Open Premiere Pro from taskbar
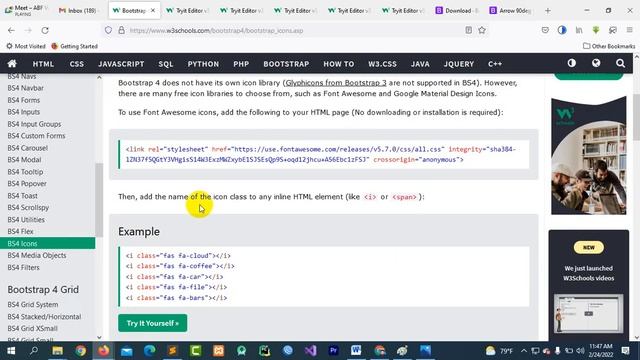 pos(333,351)
